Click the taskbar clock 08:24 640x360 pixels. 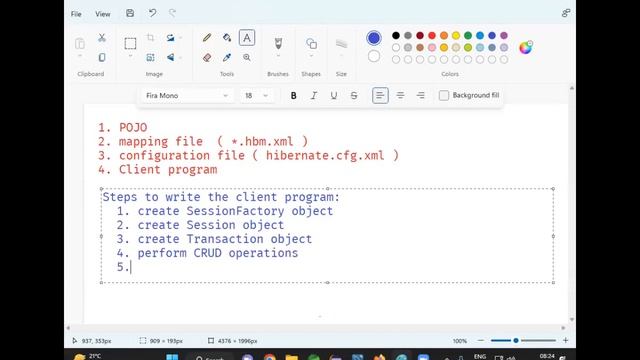pyautogui.click(x=547, y=356)
